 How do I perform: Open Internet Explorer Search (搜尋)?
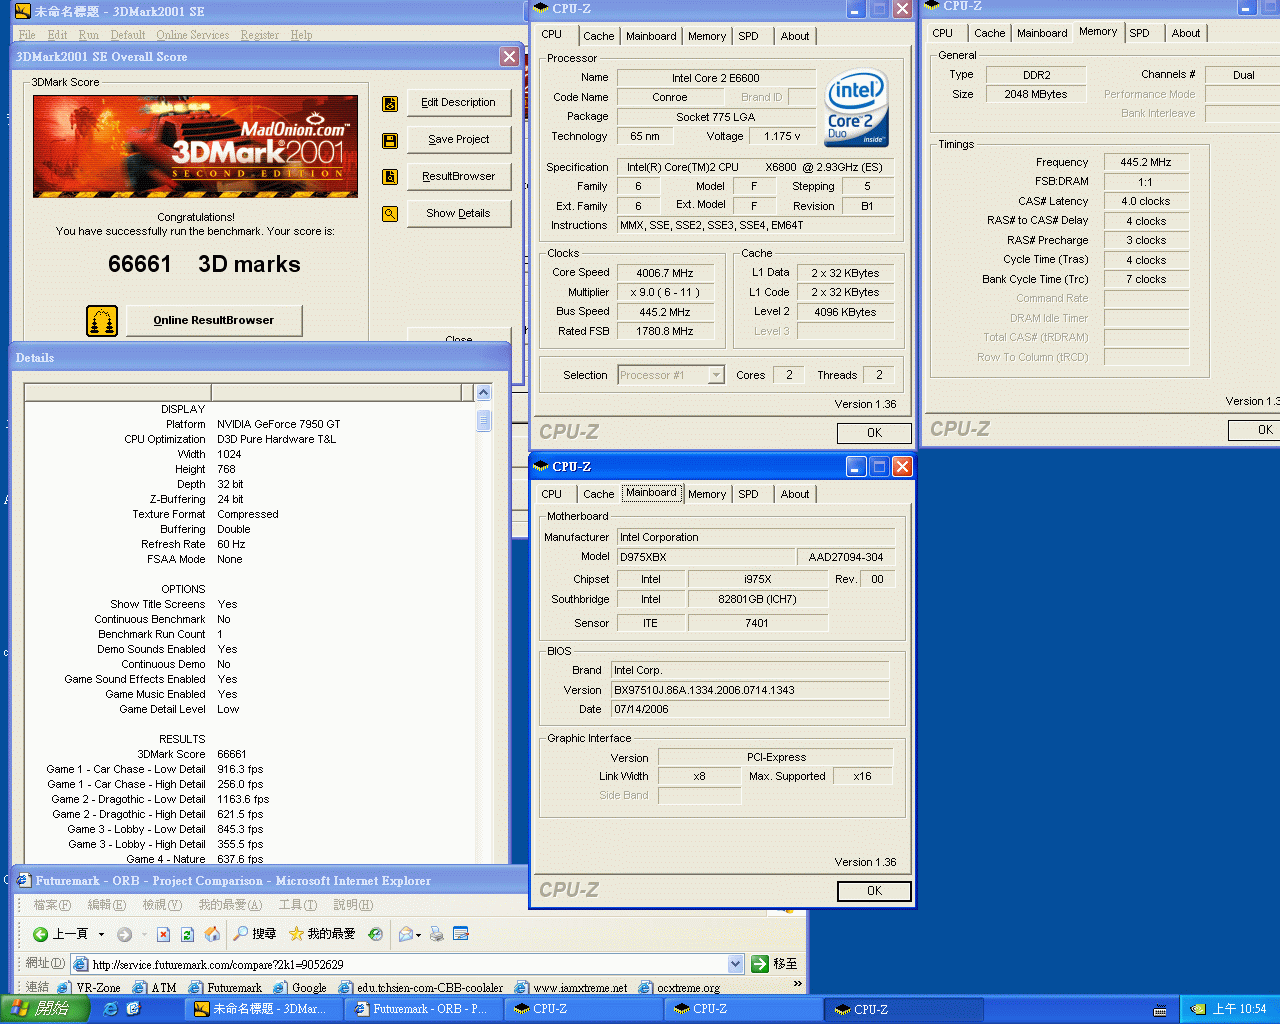(x=255, y=934)
